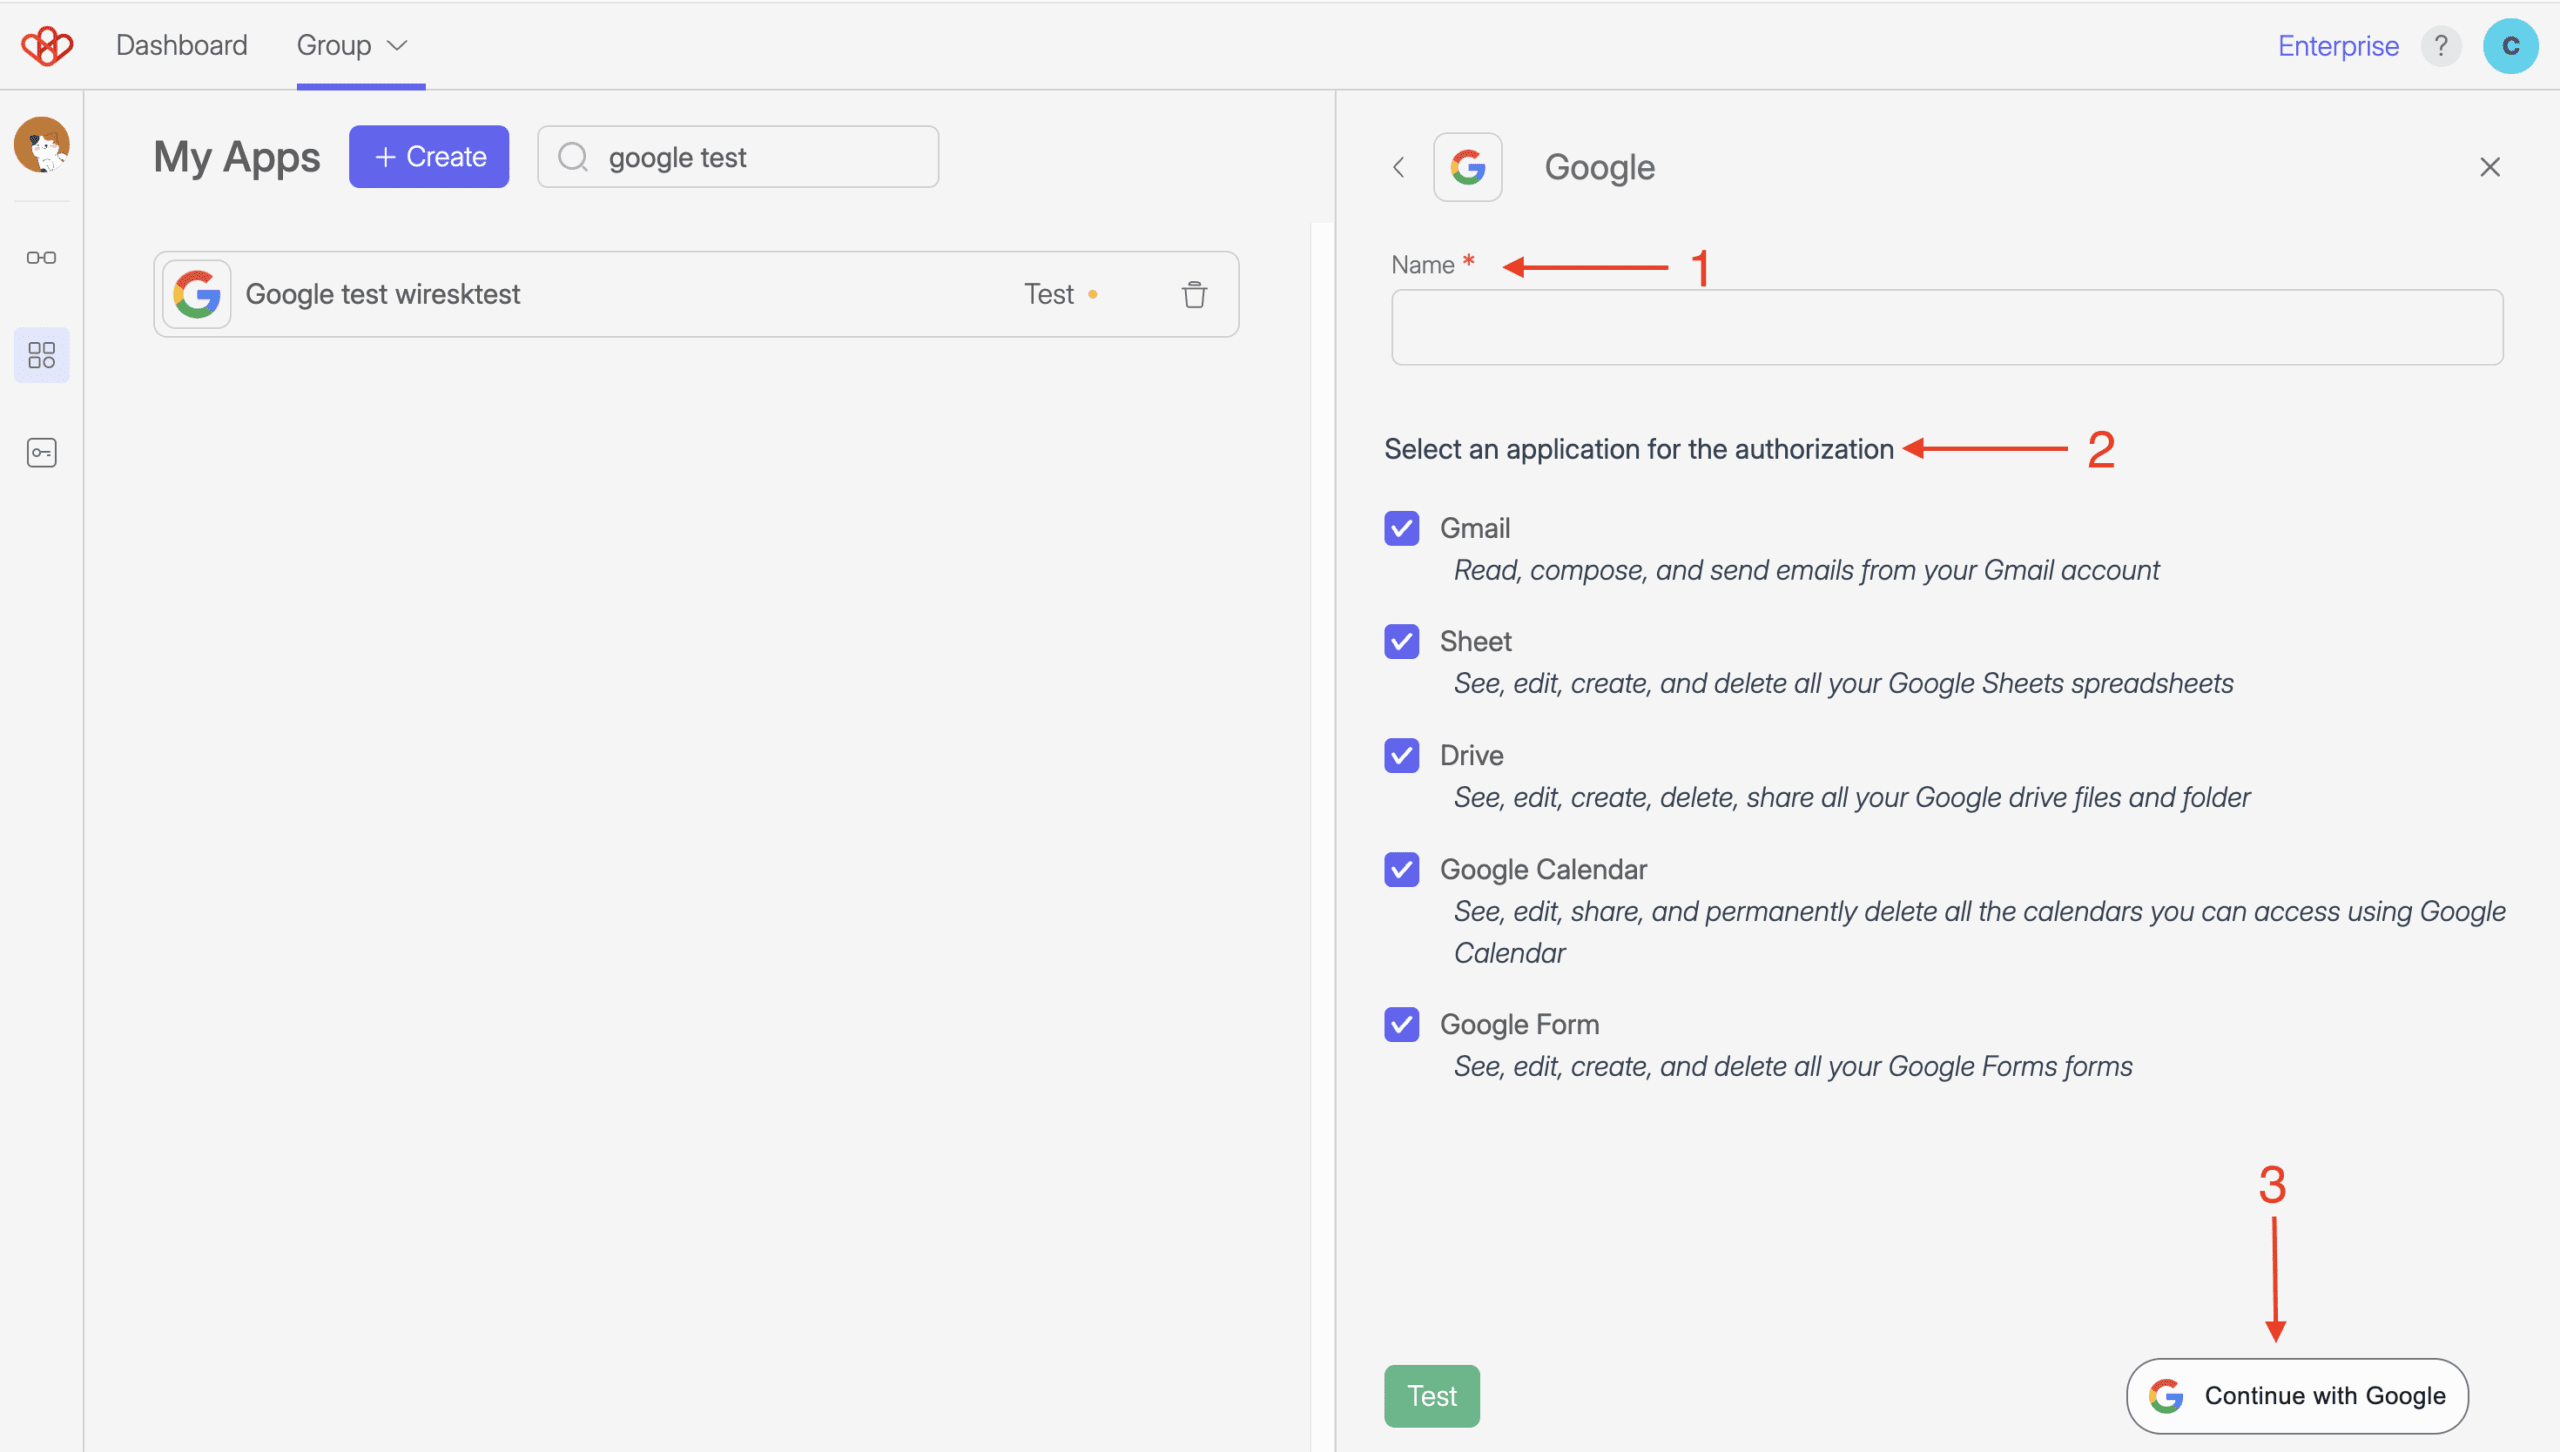Screen dimensions: 2560x1452
Task: Uncheck the Google Calendar checkbox
Action: point(1401,869)
